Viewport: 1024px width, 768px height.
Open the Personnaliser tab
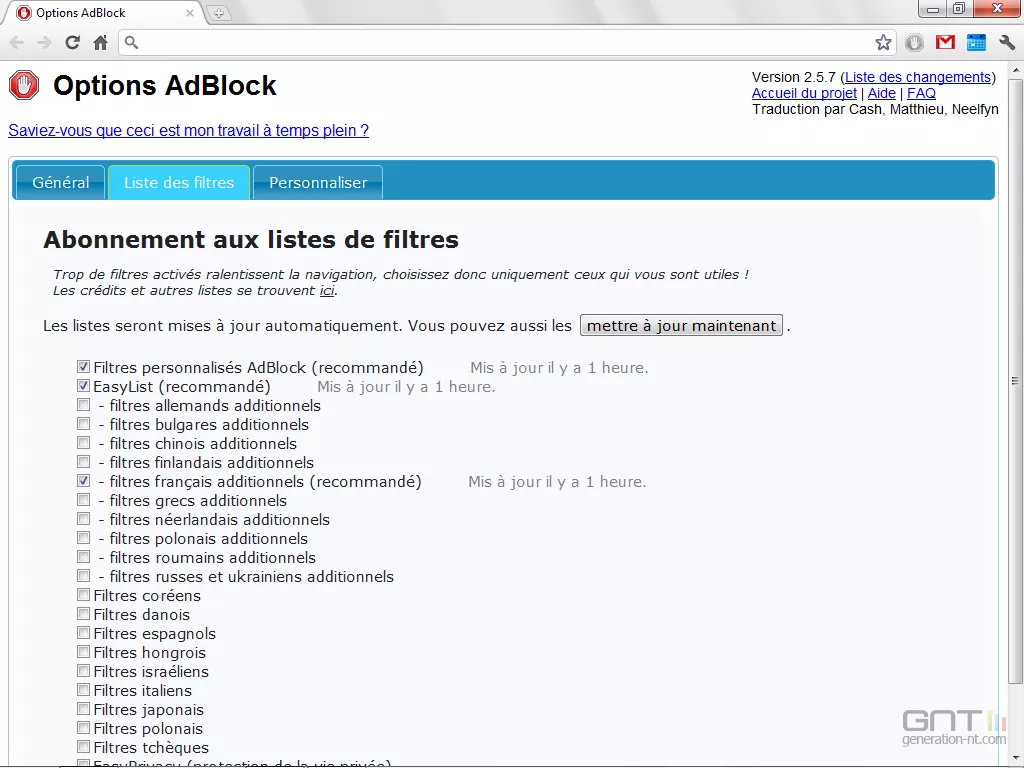pos(317,182)
